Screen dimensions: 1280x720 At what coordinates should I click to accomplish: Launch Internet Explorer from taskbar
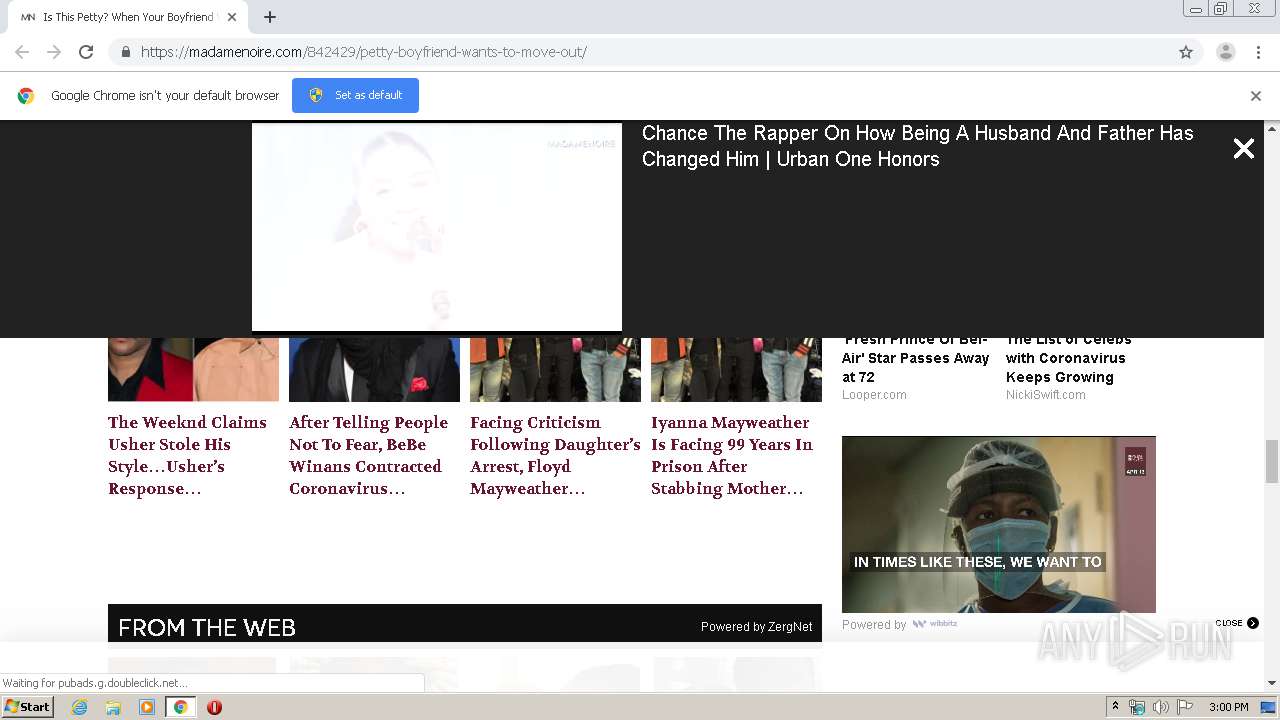pyautogui.click(x=80, y=707)
